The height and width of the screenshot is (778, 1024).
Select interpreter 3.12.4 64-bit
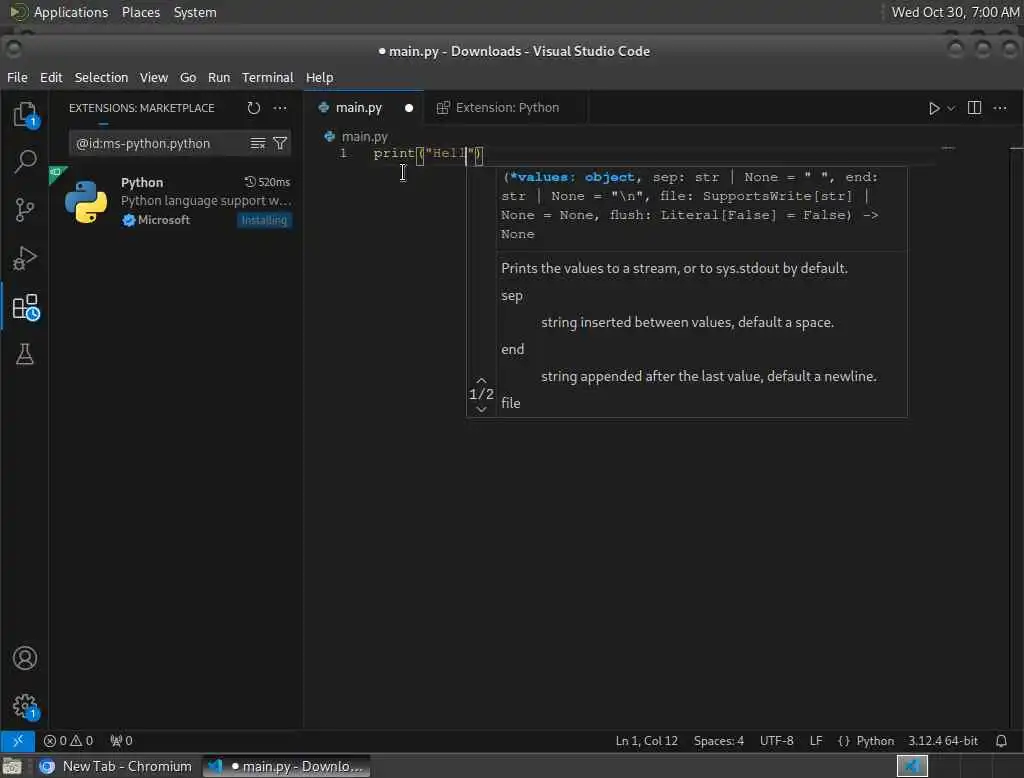click(943, 741)
